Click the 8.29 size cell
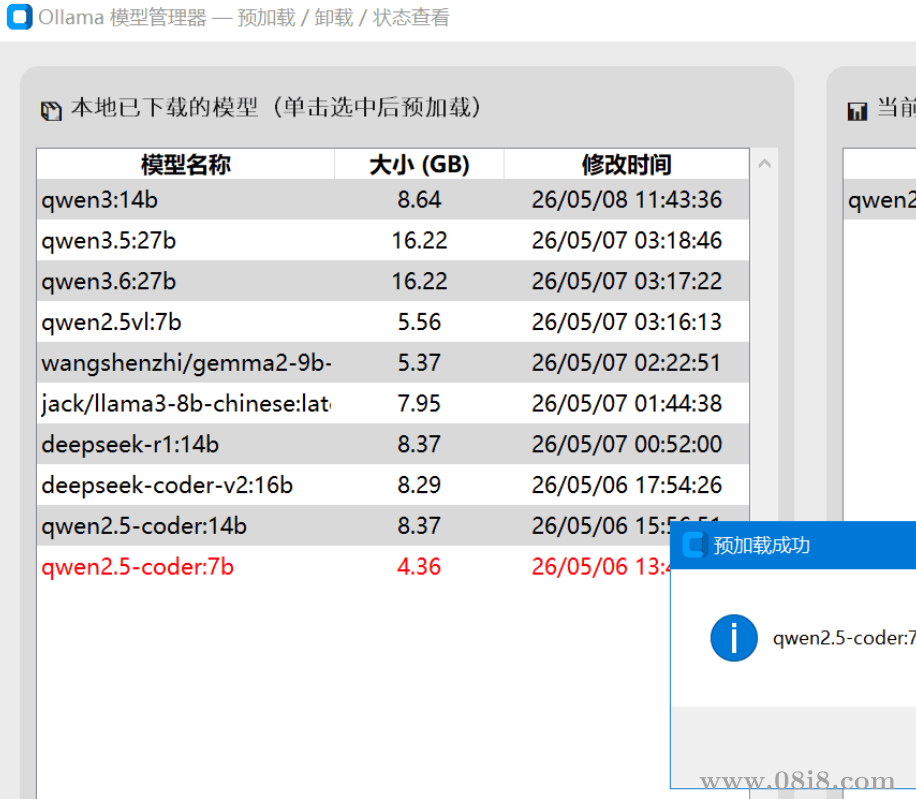Viewport: 916px width, 799px height. (x=419, y=485)
